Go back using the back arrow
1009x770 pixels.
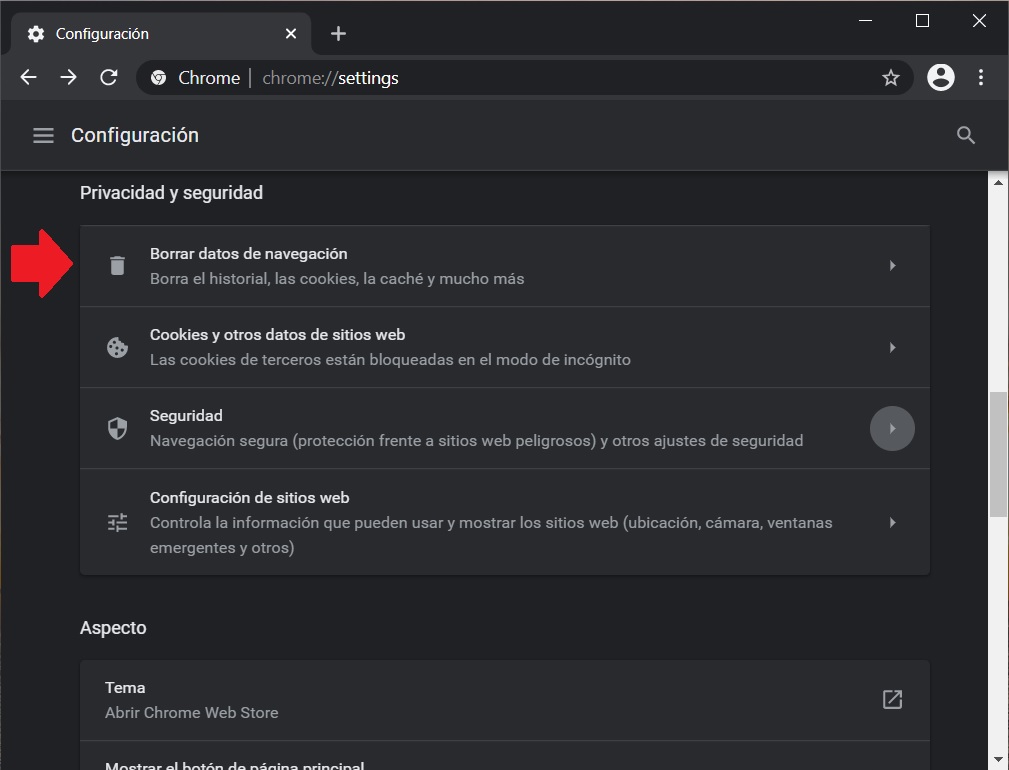click(x=29, y=78)
